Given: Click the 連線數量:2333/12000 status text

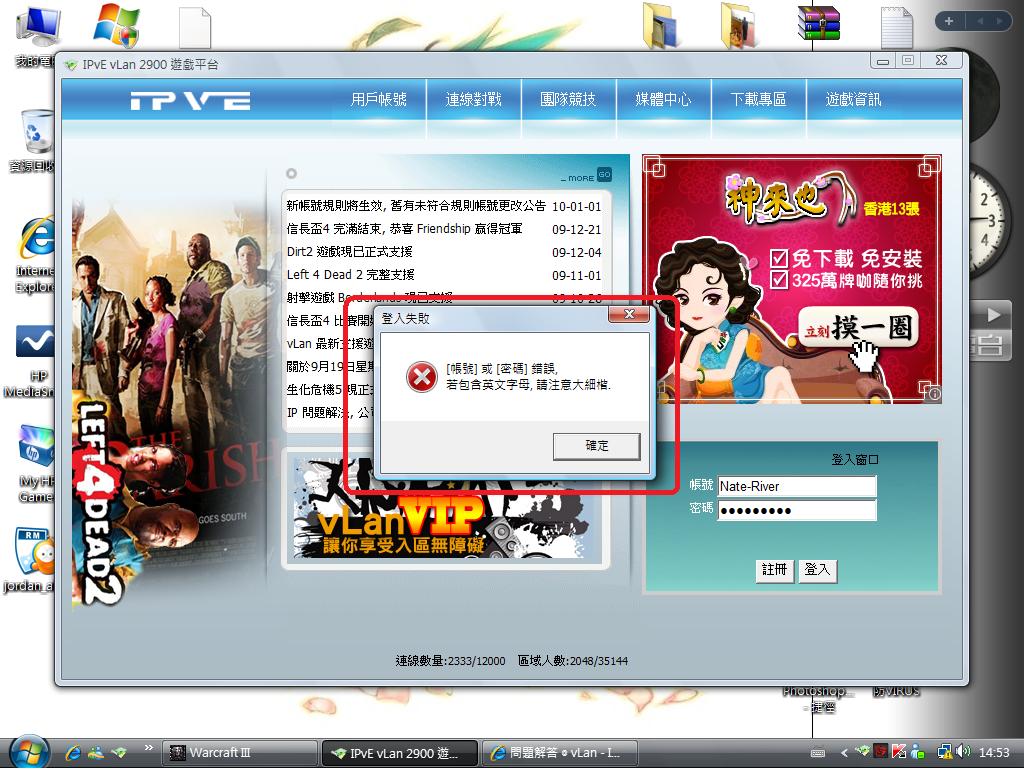Looking at the screenshot, I should (x=450, y=661).
